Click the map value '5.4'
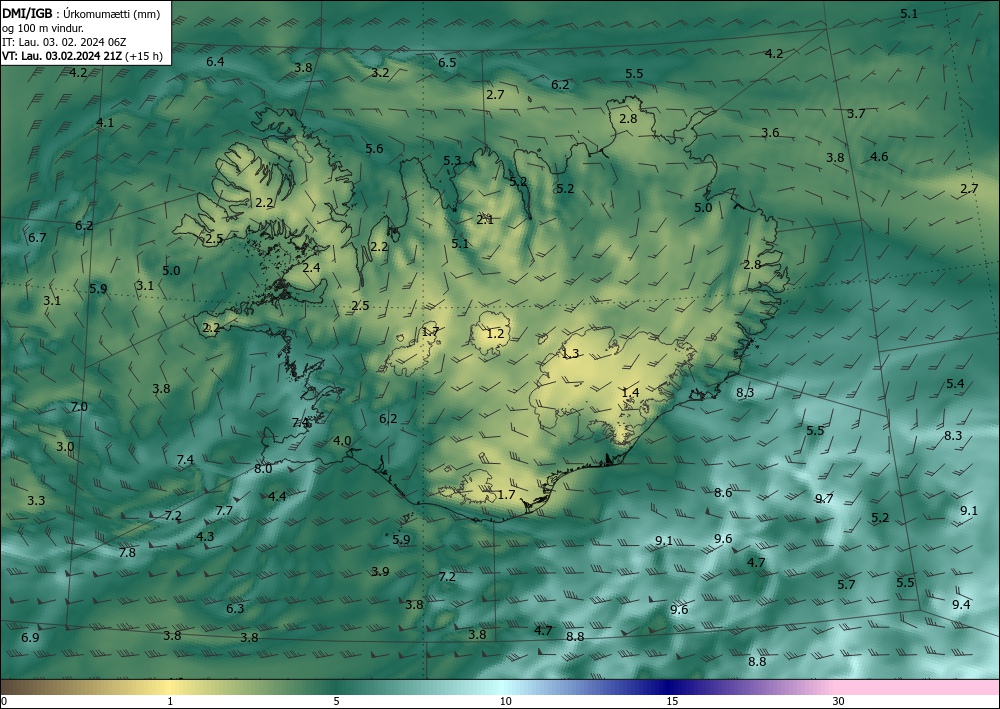This screenshot has width=1000, height=709. tap(955, 383)
